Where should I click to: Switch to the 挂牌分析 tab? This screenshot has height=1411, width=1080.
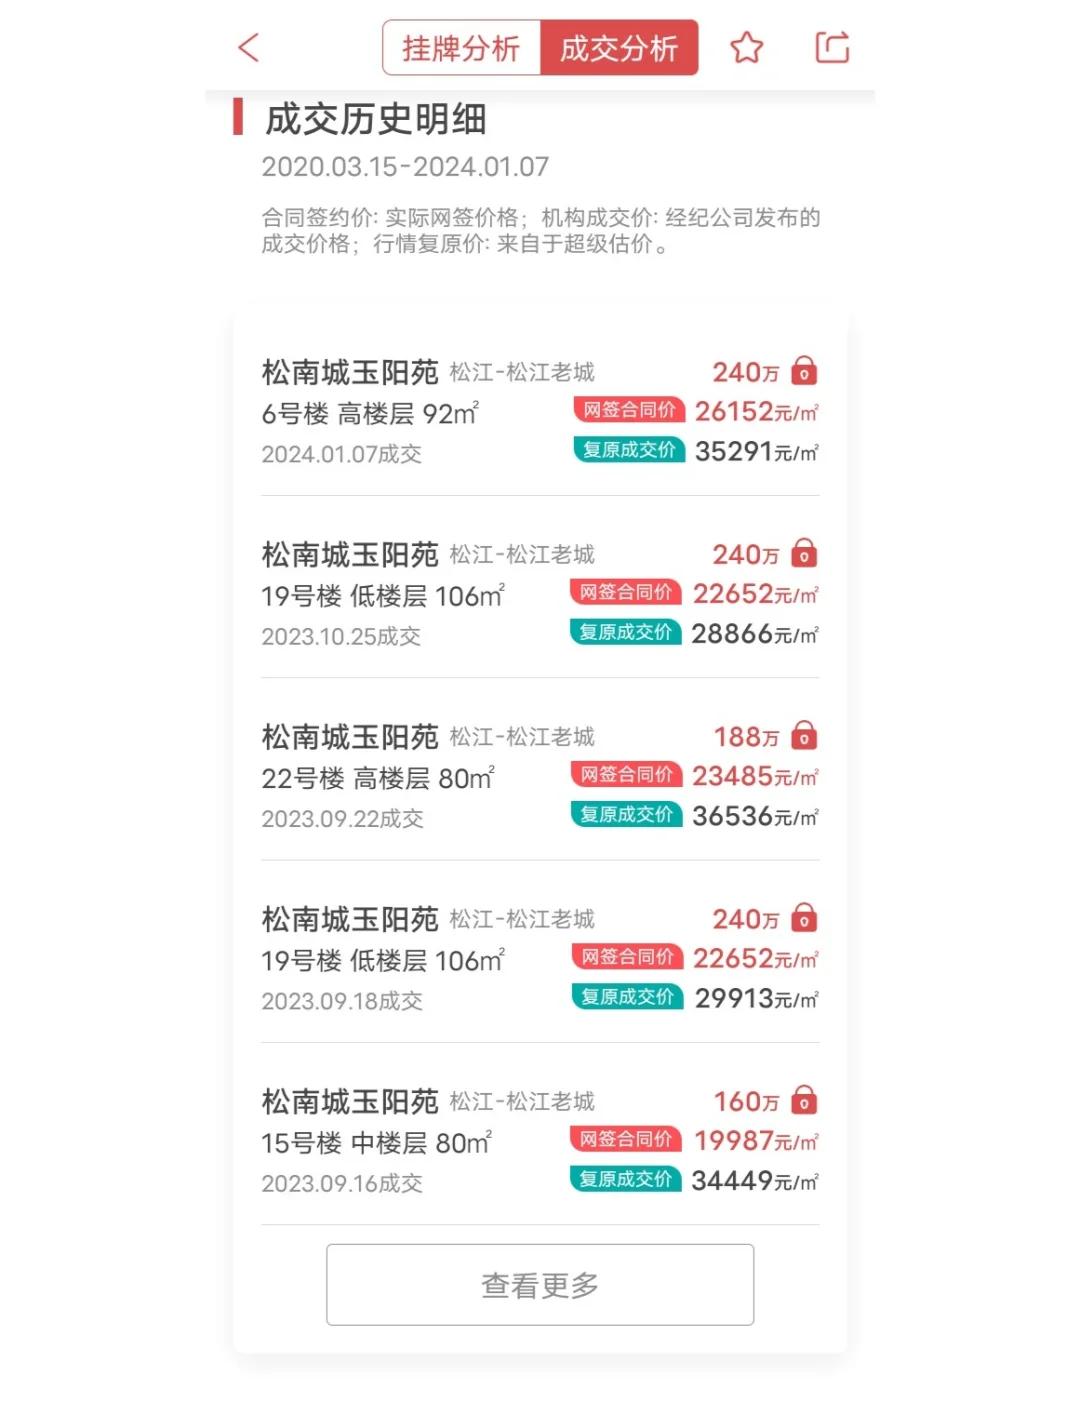[461, 48]
